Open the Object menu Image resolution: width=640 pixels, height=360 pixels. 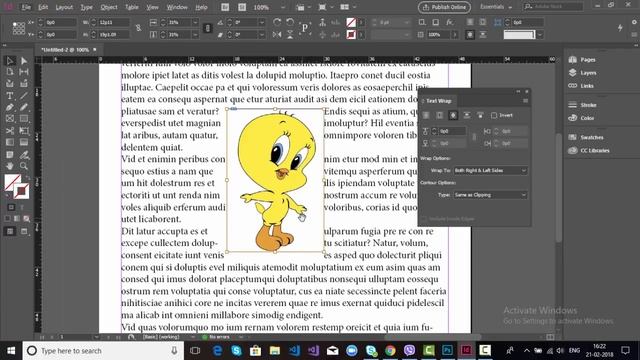(x=109, y=7)
